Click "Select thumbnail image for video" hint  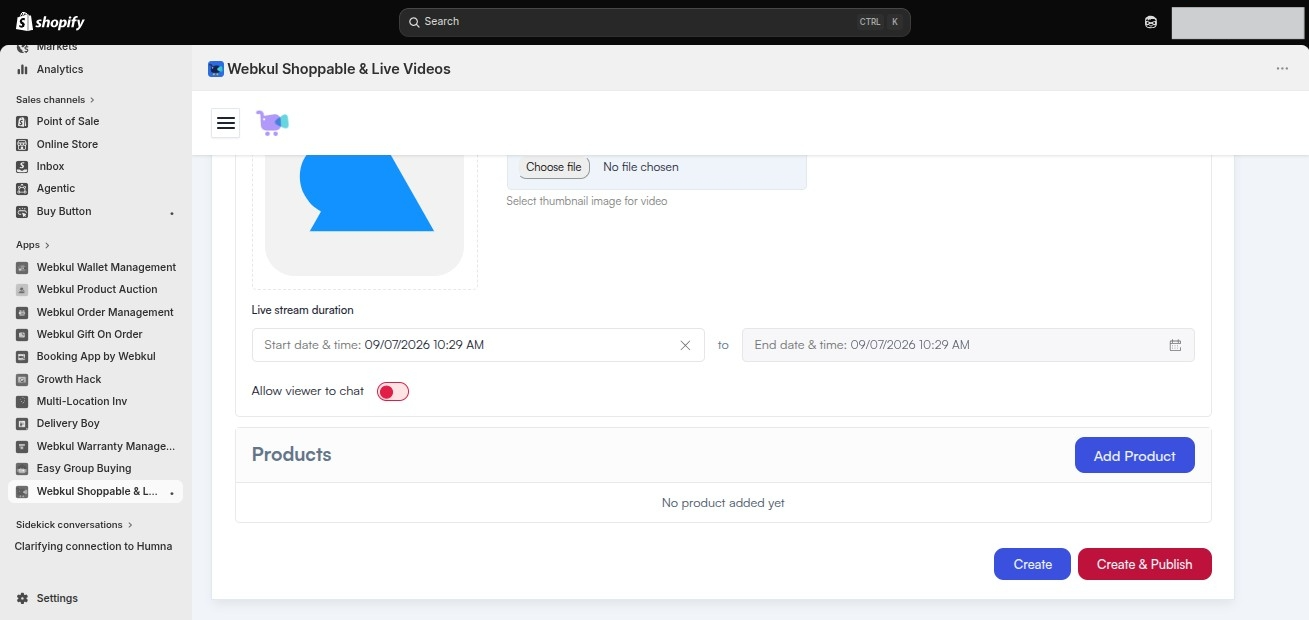(x=587, y=201)
